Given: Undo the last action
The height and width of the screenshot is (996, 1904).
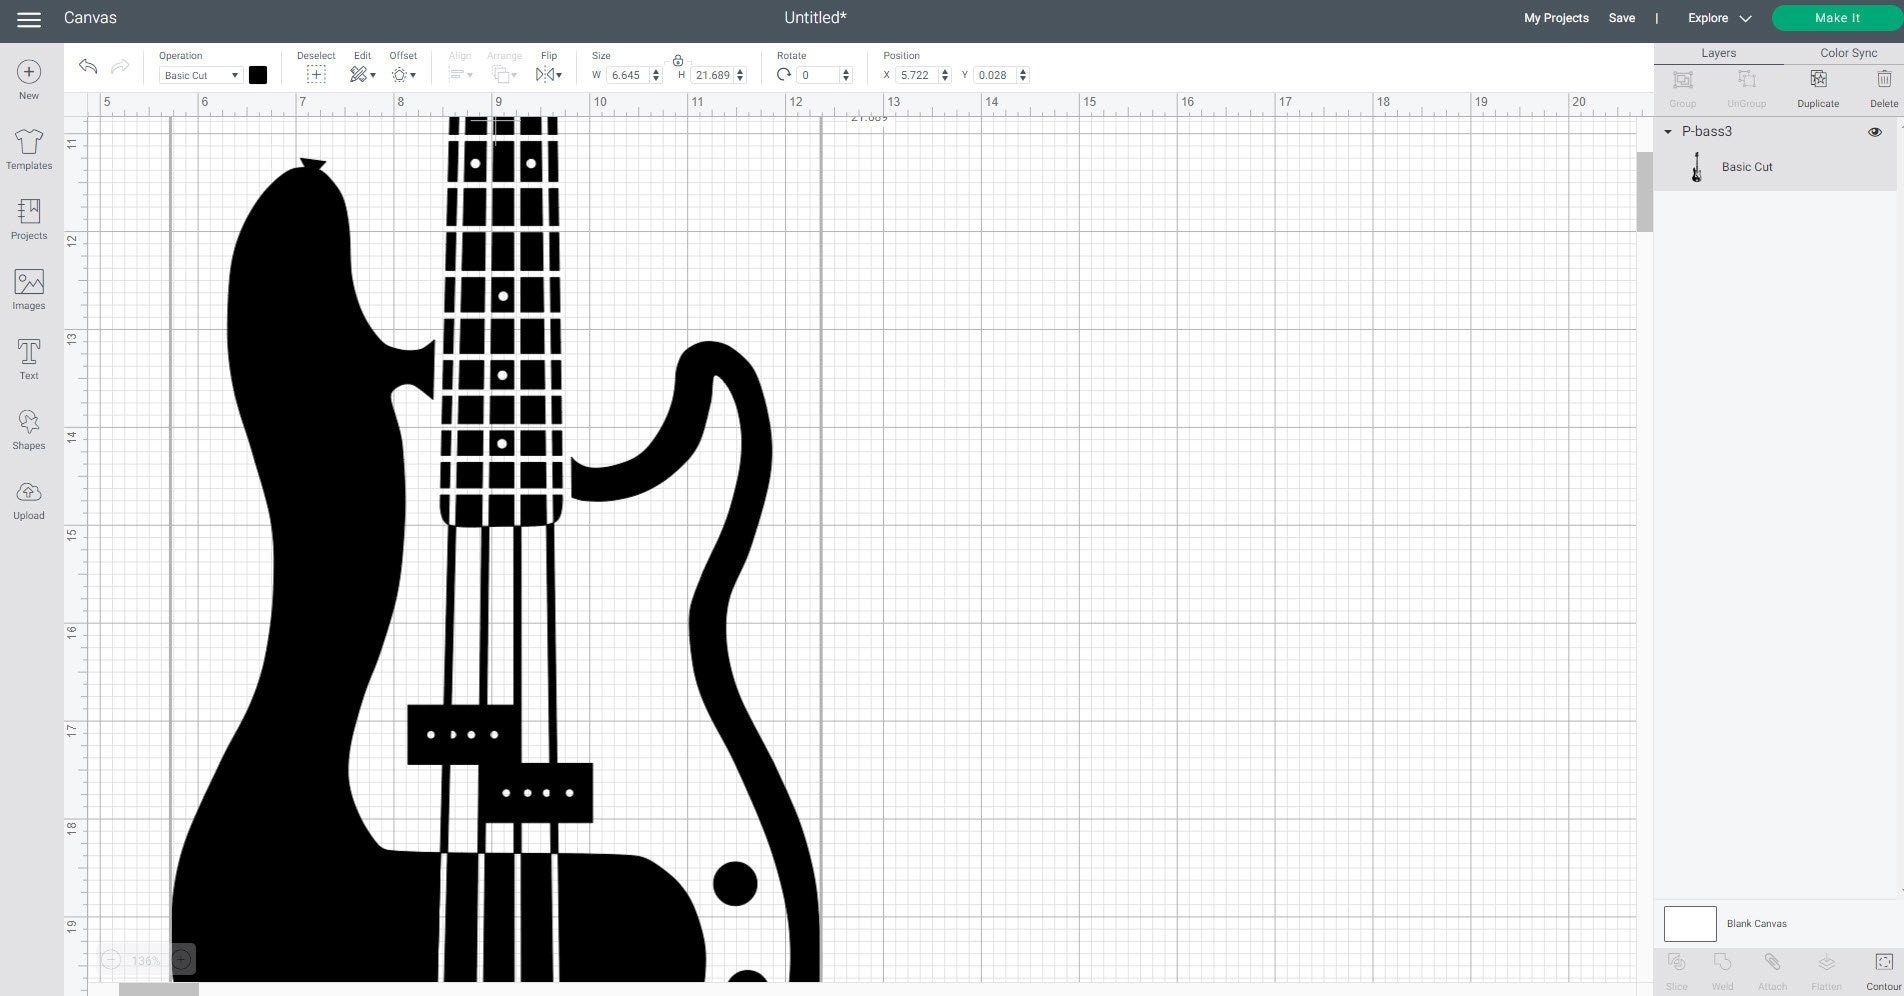Looking at the screenshot, I should coord(88,67).
